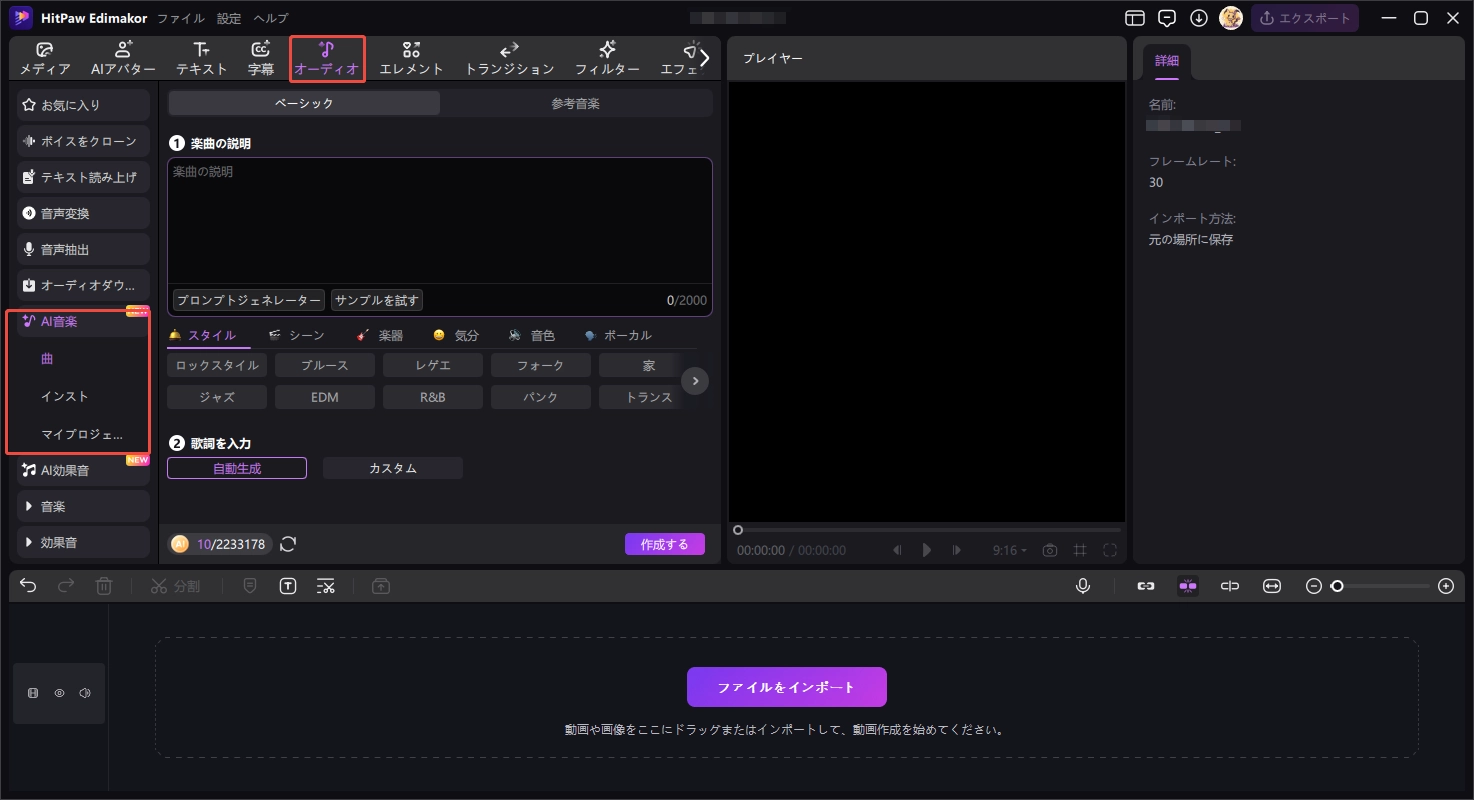Toggle the EDM style tag
1474x800 pixels.
pos(325,397)
